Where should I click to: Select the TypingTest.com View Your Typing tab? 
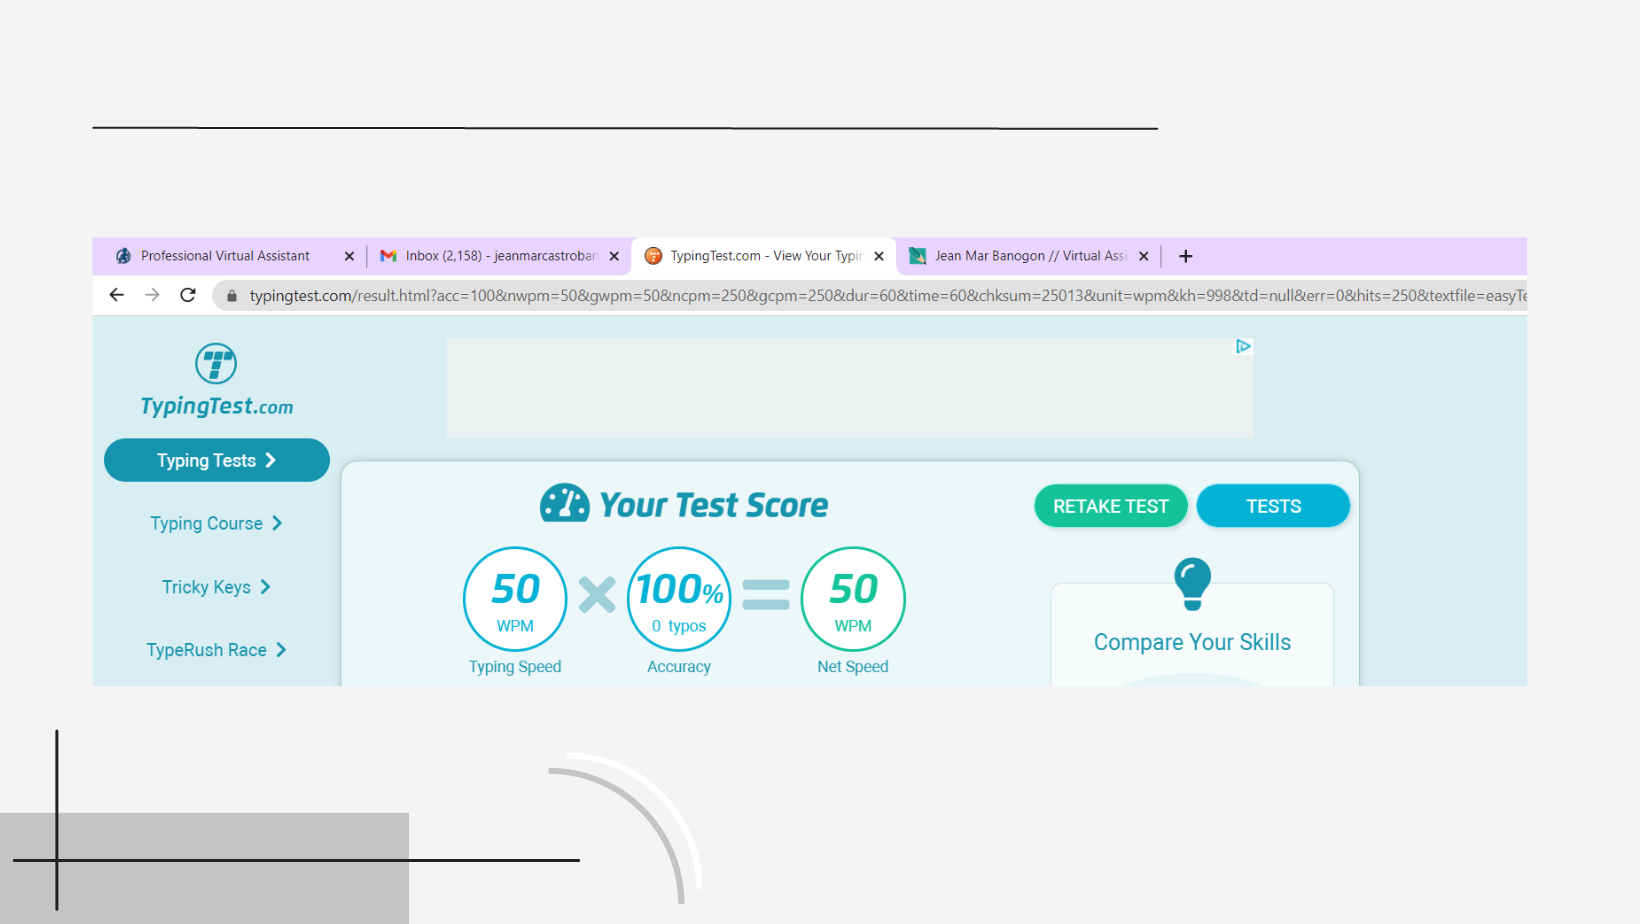[x=765, y=256]
